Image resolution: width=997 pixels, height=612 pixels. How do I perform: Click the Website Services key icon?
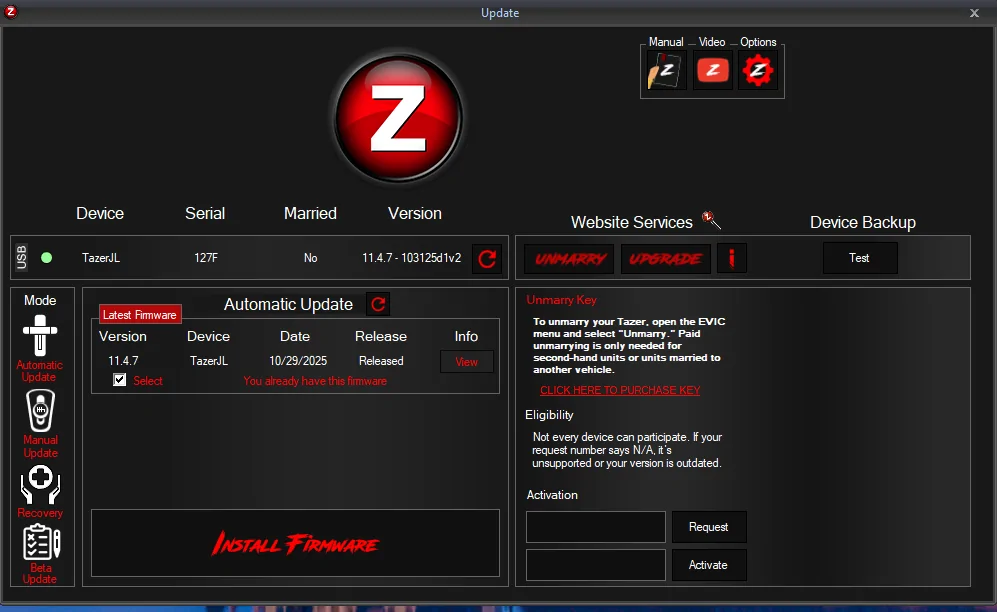(712, 220)
